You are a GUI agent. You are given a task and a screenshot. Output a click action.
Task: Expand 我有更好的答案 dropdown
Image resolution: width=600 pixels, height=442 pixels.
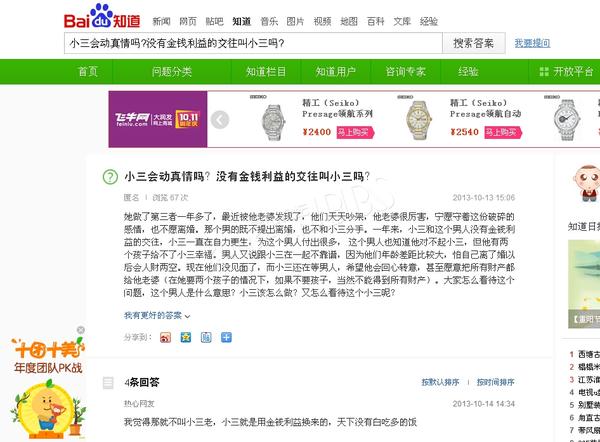[x=157, y=315]
